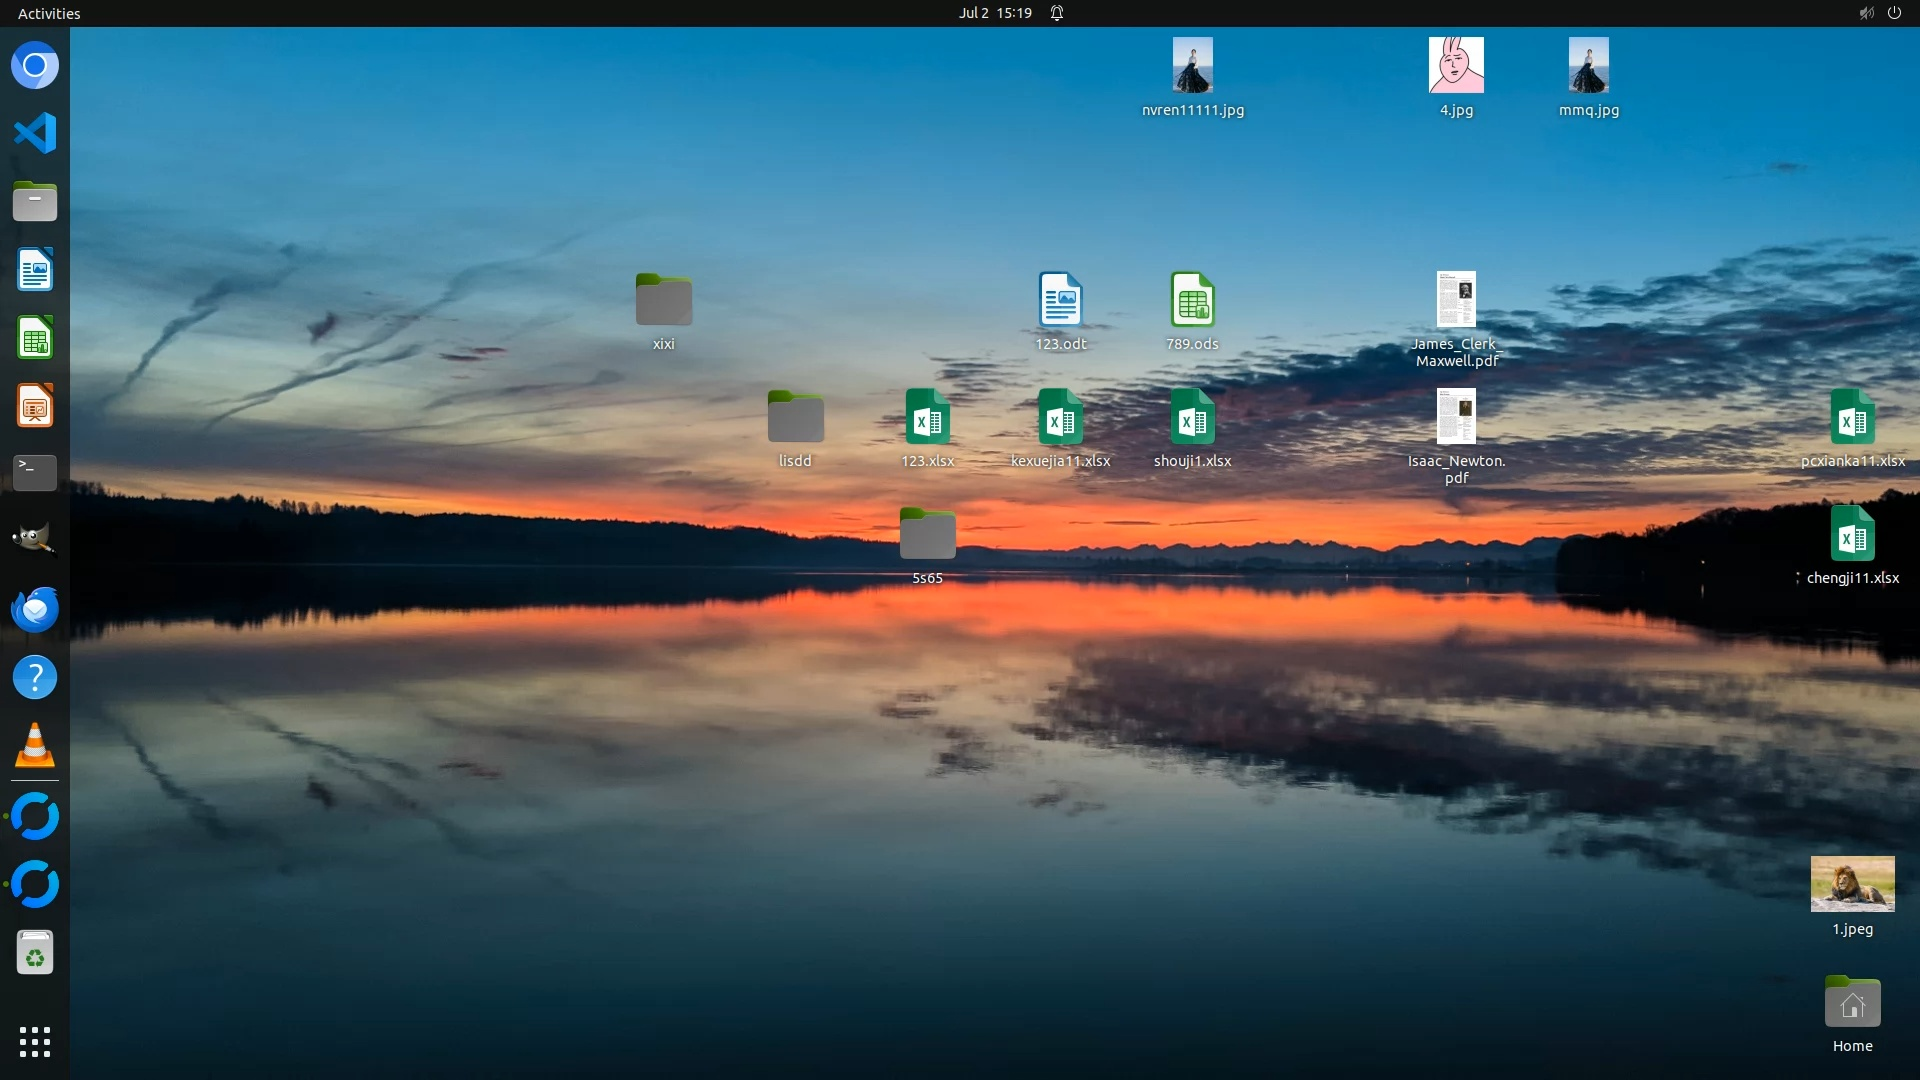Image resolution: width=1920 pixels, height=1080 pixels.
Task: Open LibreOffice Writer in the dock
Action: [x=35, y=270]
